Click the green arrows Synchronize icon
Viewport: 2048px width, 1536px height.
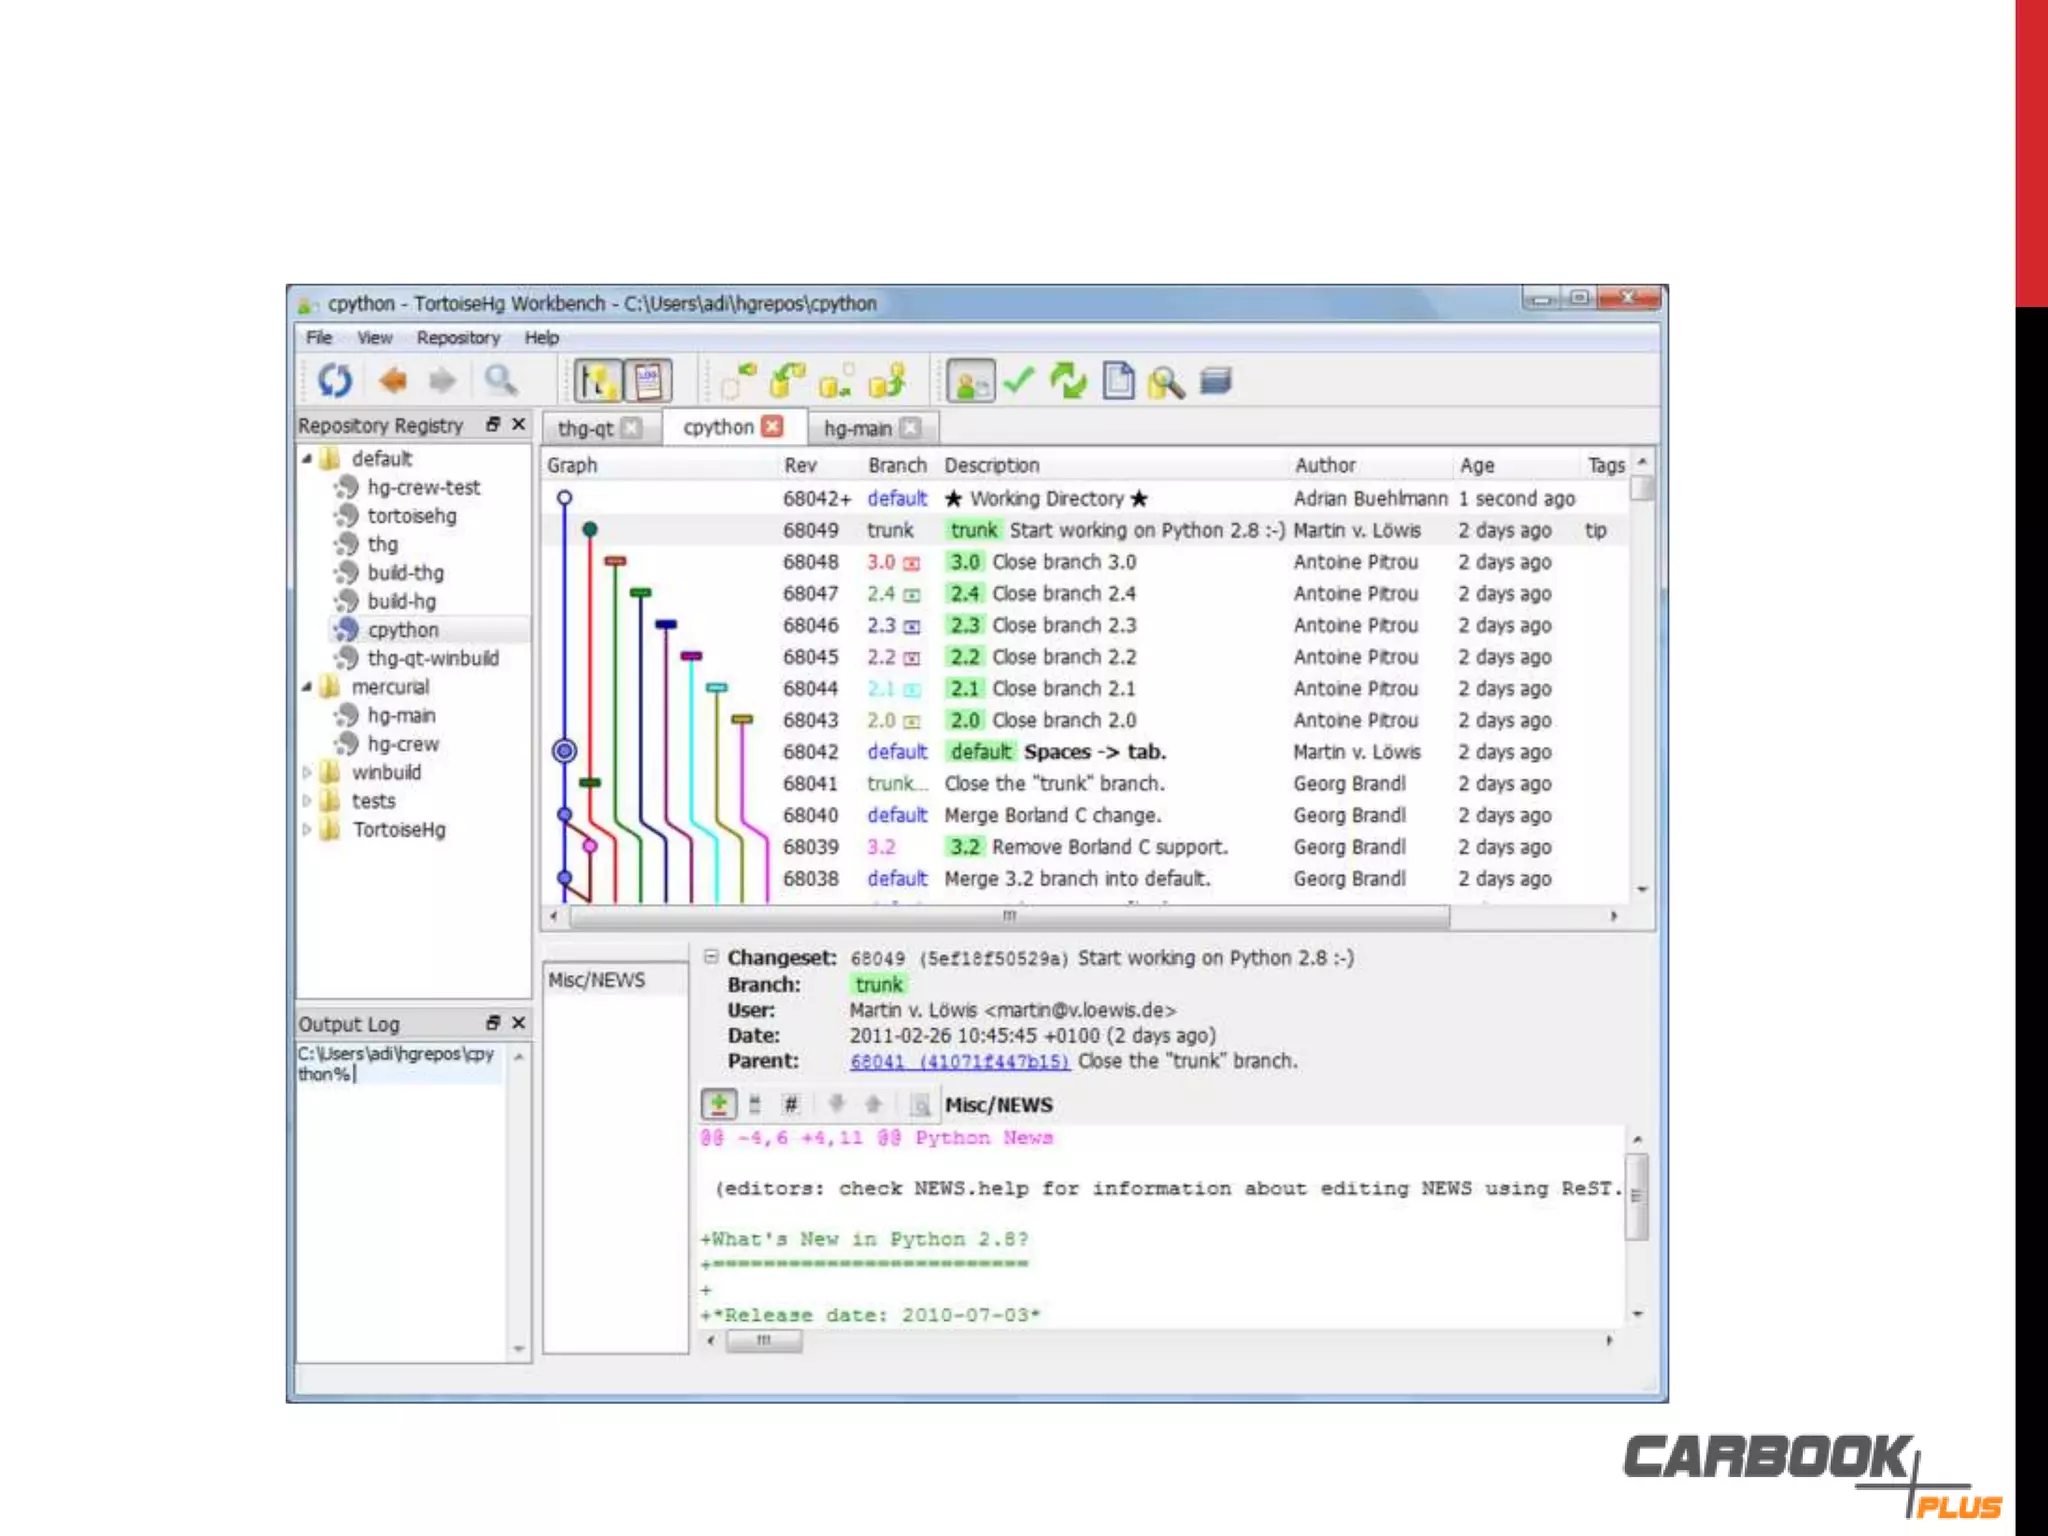[1068, 381]
